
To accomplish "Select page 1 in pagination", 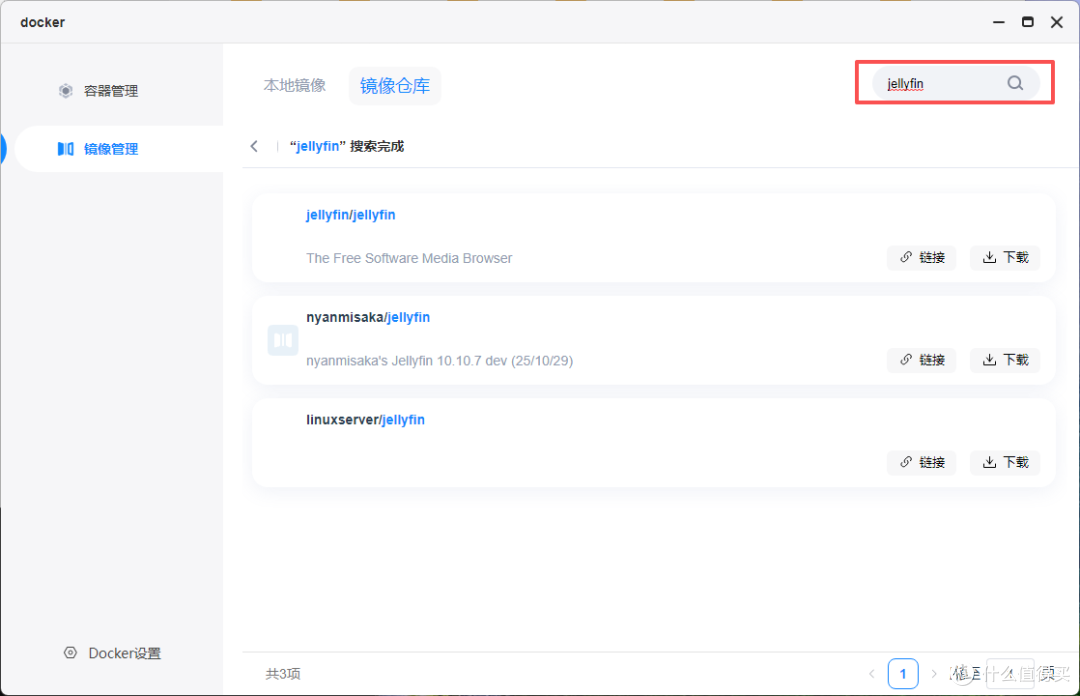I will (903, 674).
